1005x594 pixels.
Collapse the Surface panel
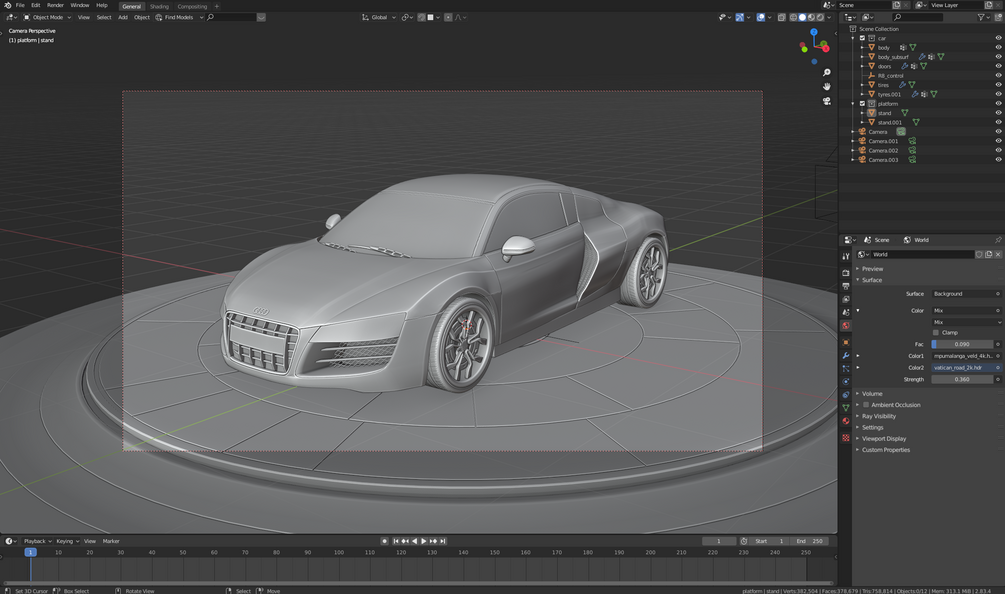872,280
